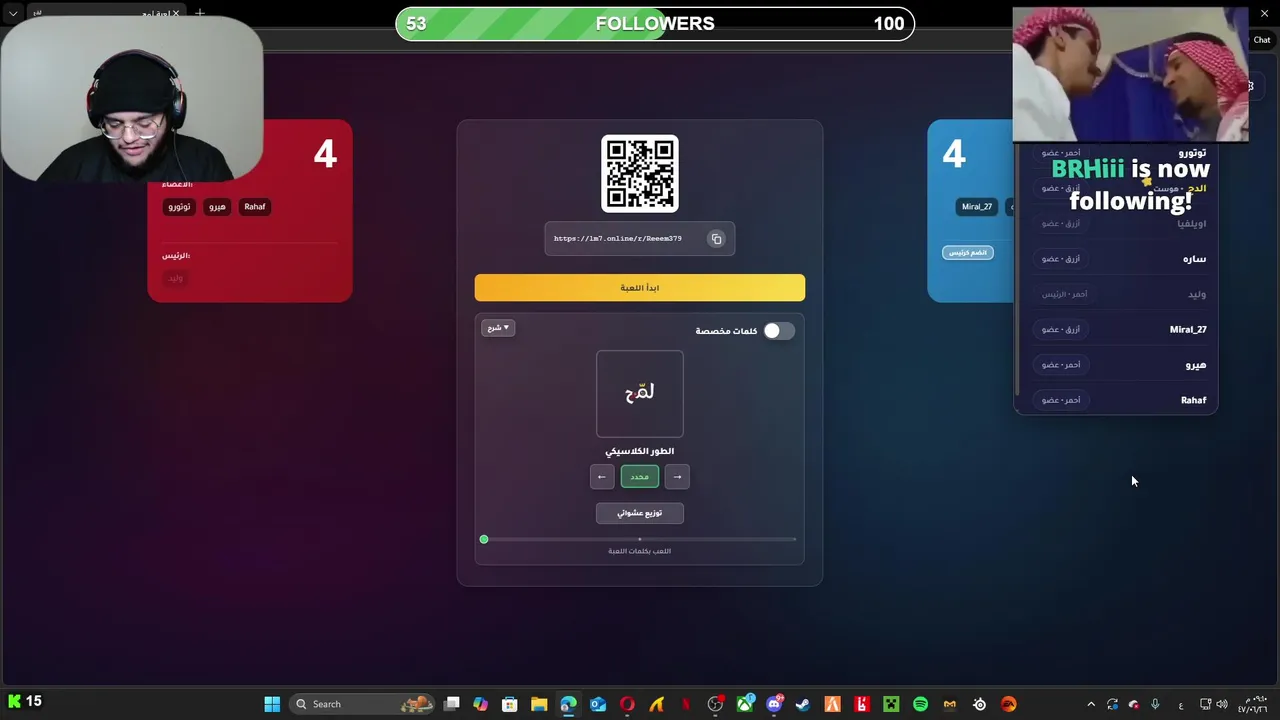The height and width of the screenshot is (720, 1280).
Task: Open Discord from the taskbar
Action: tap(774, 704)
